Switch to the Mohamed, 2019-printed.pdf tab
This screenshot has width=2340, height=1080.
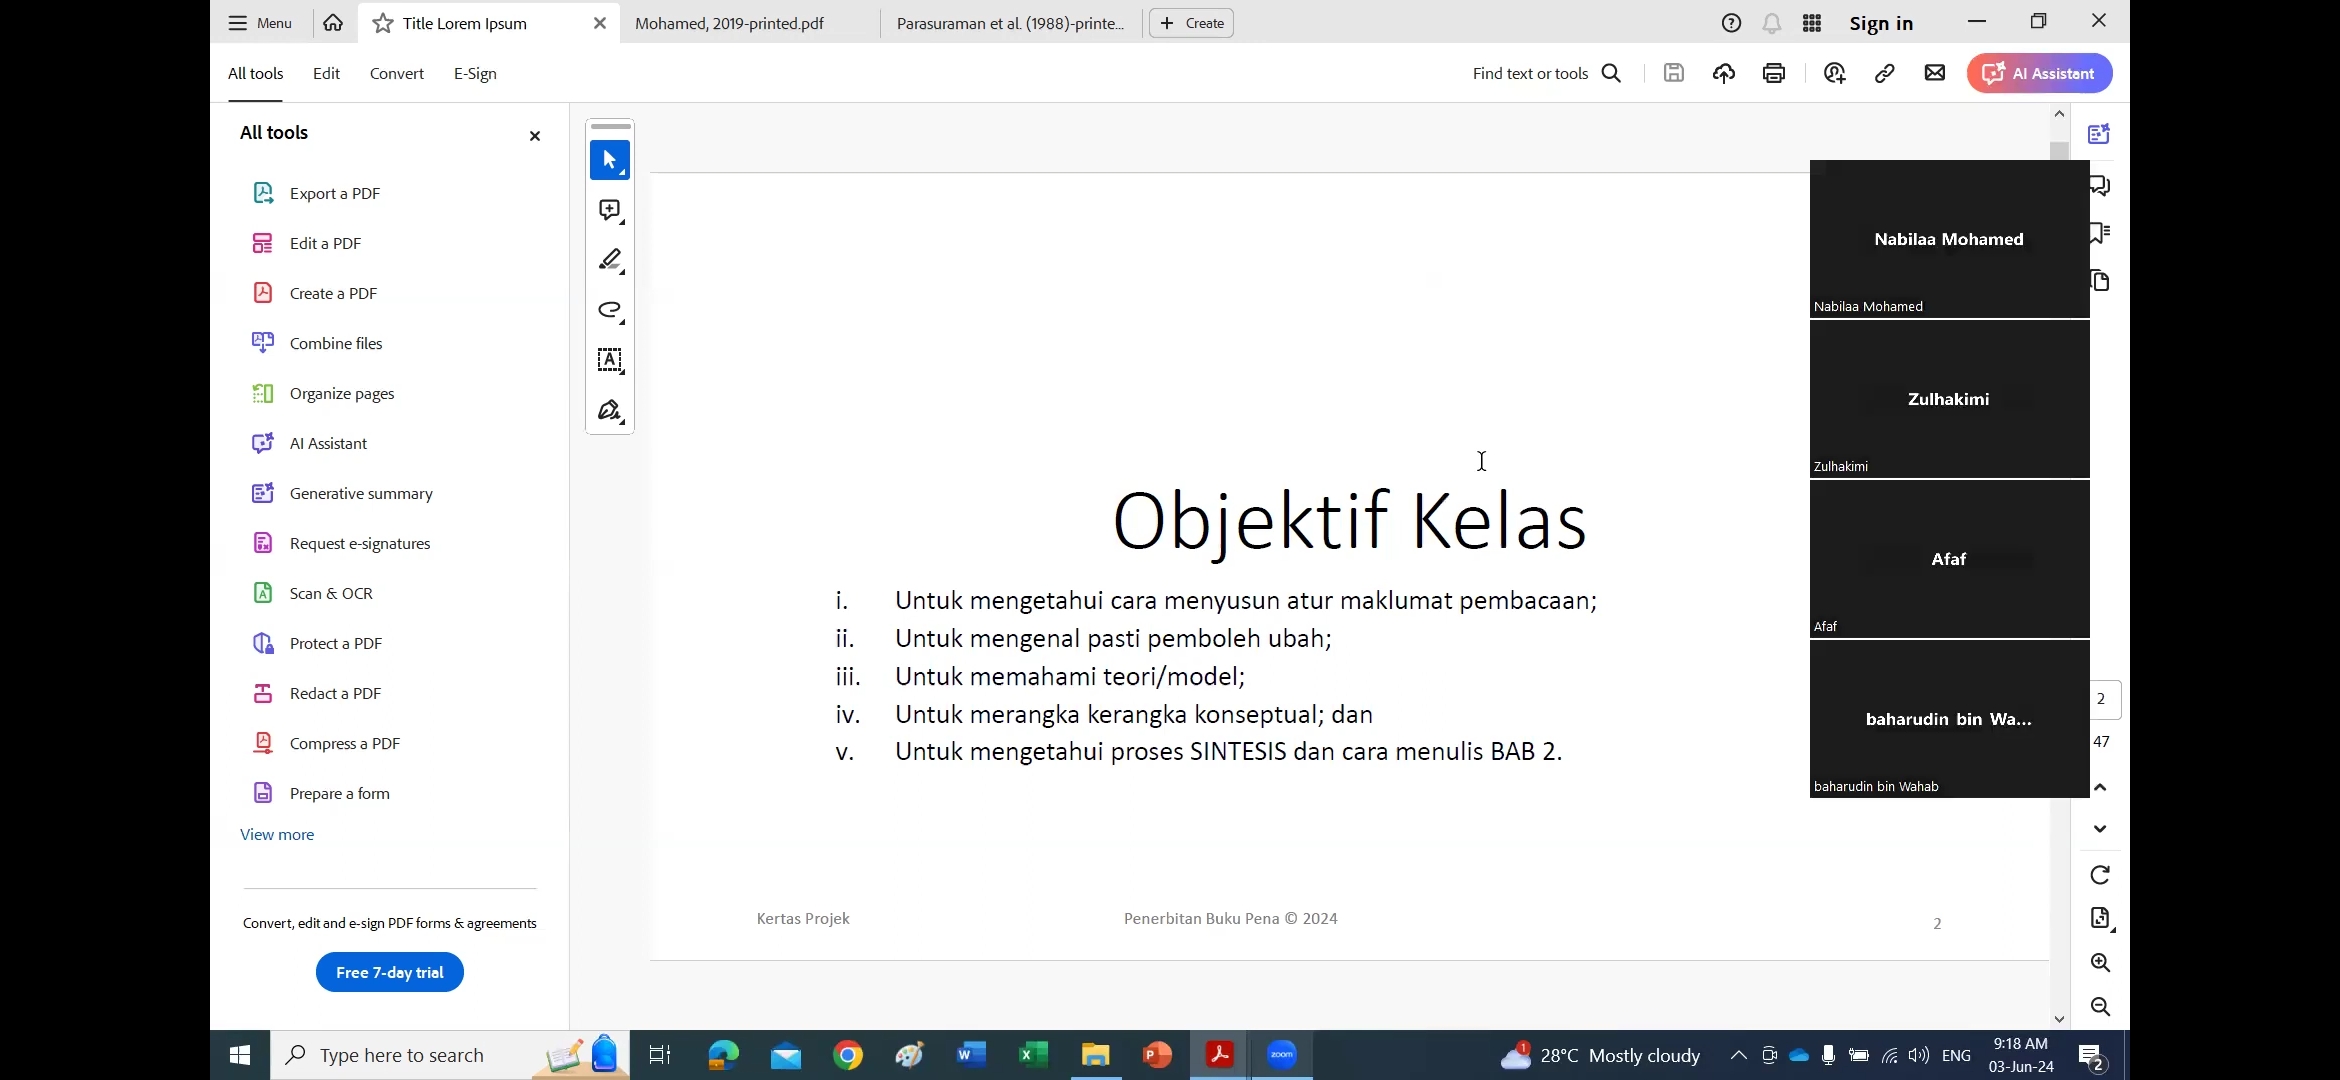(x=729, y=23)
